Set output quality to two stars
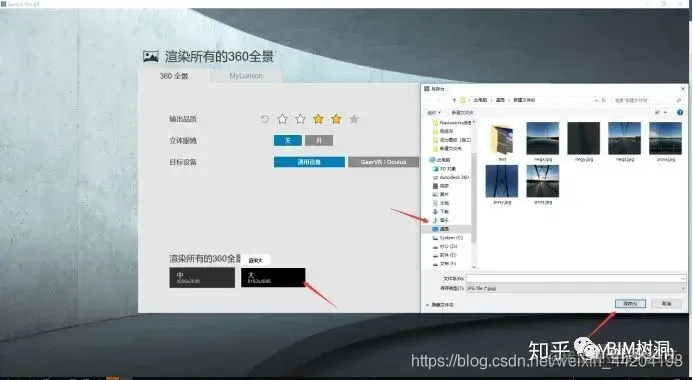 301,119
